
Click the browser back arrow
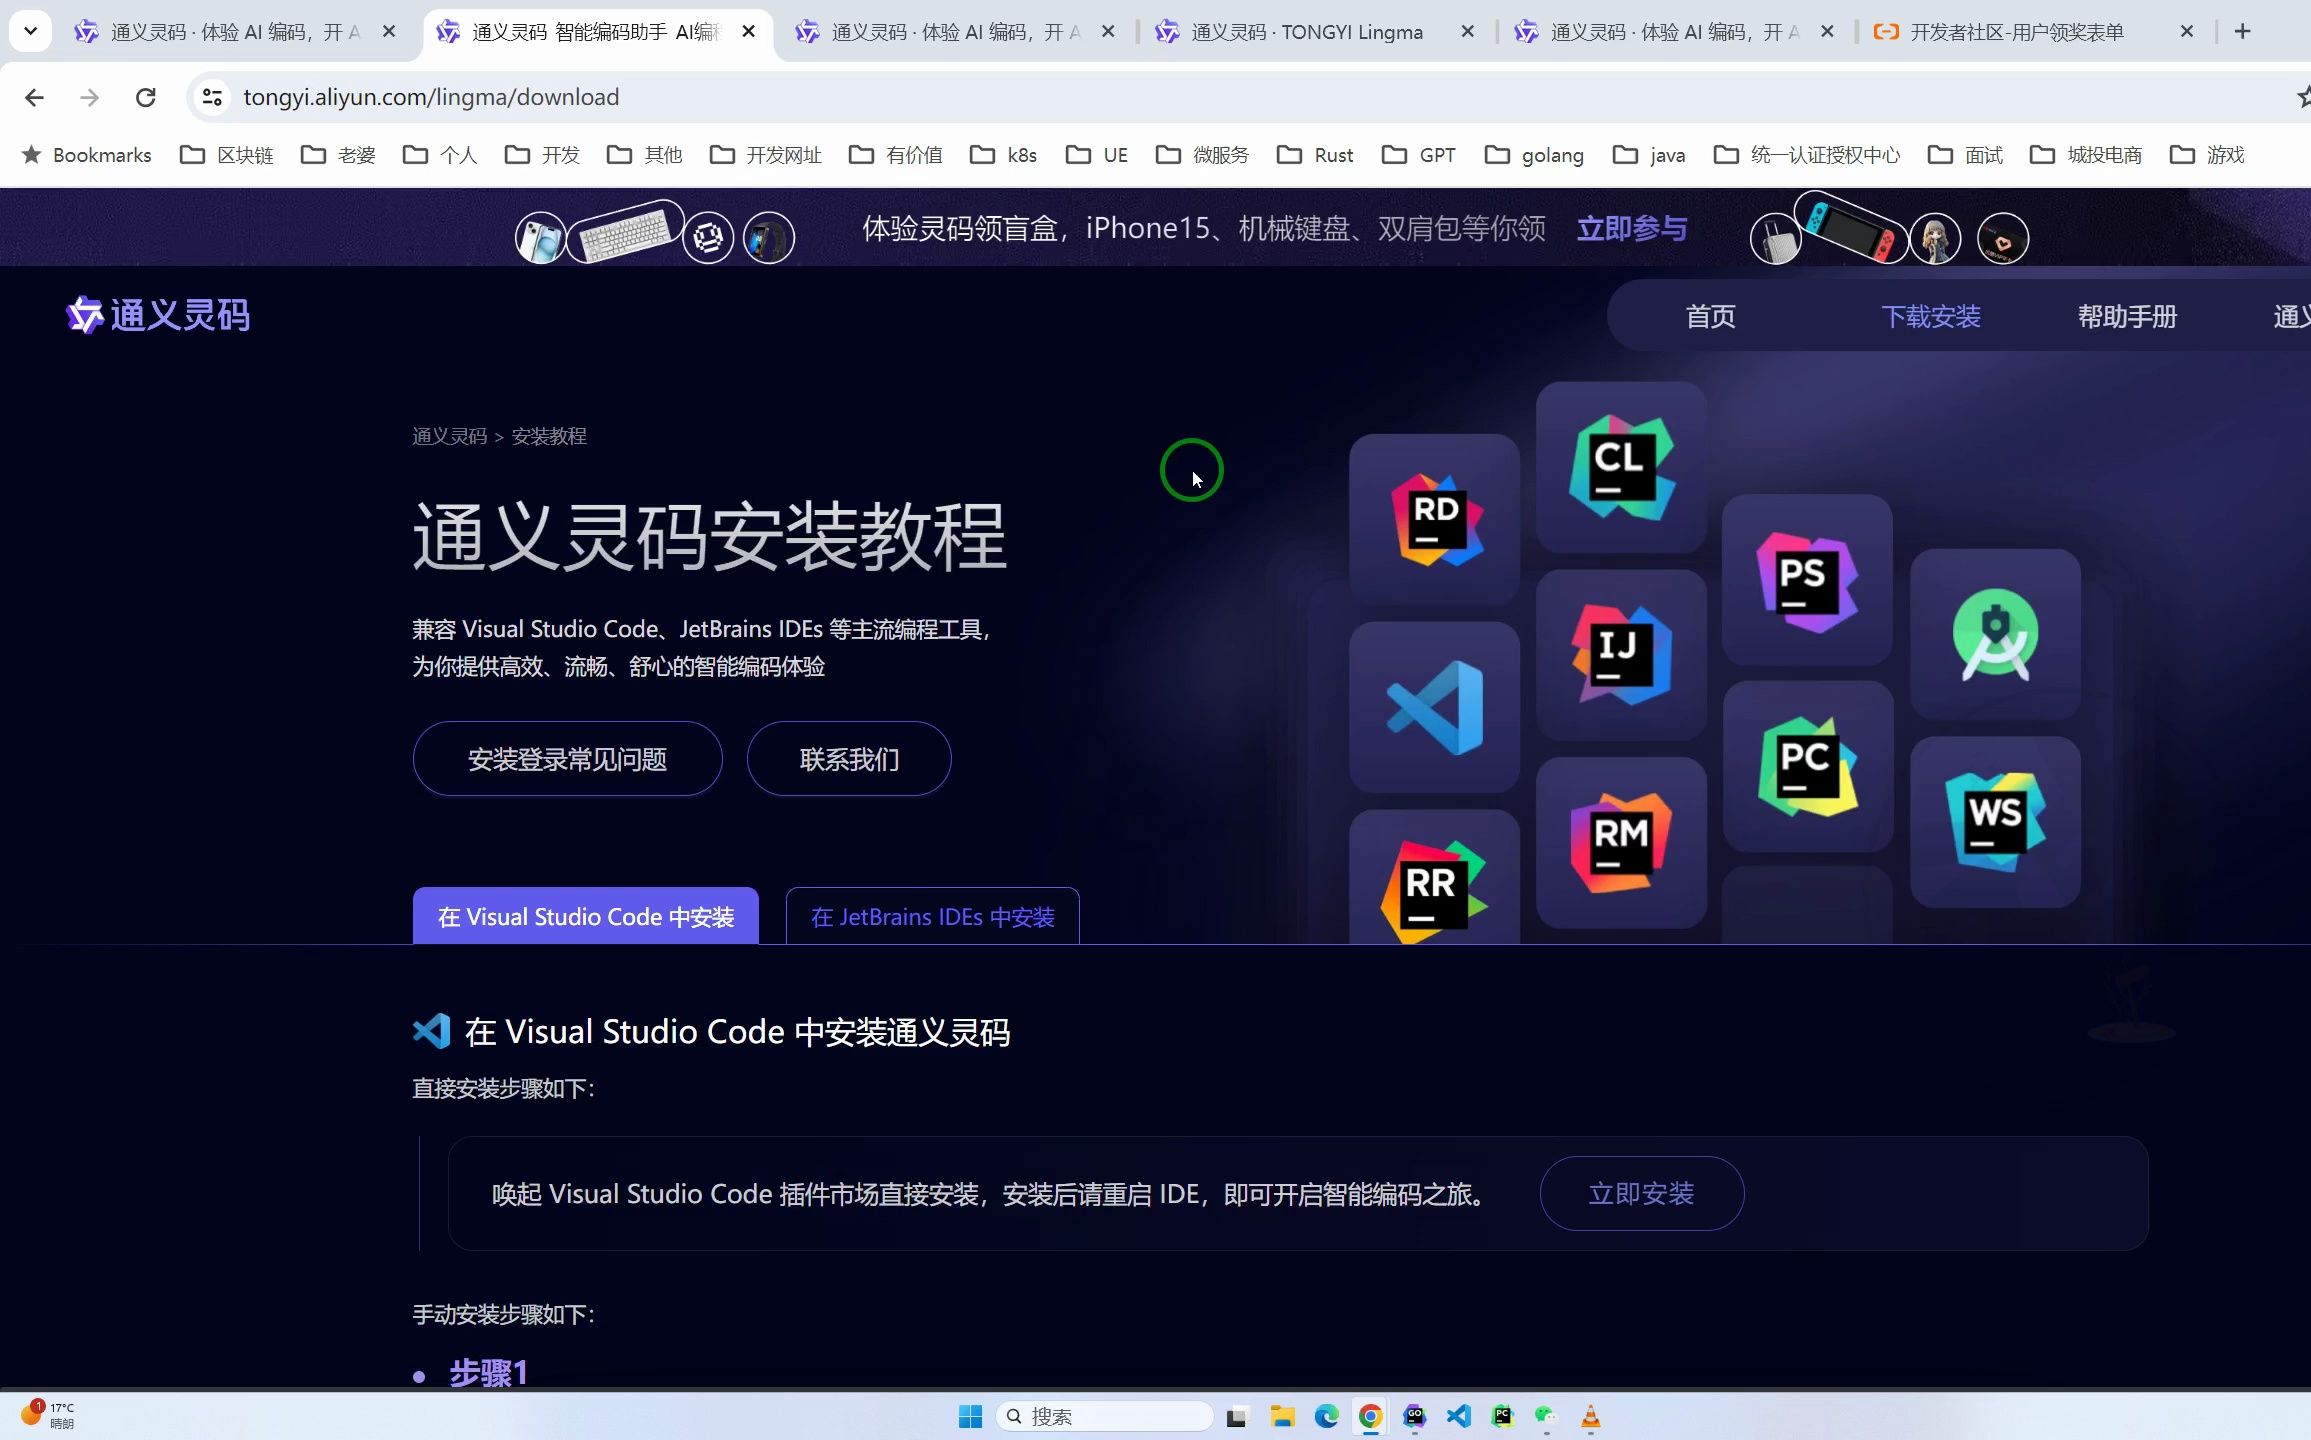click(34, 97)
